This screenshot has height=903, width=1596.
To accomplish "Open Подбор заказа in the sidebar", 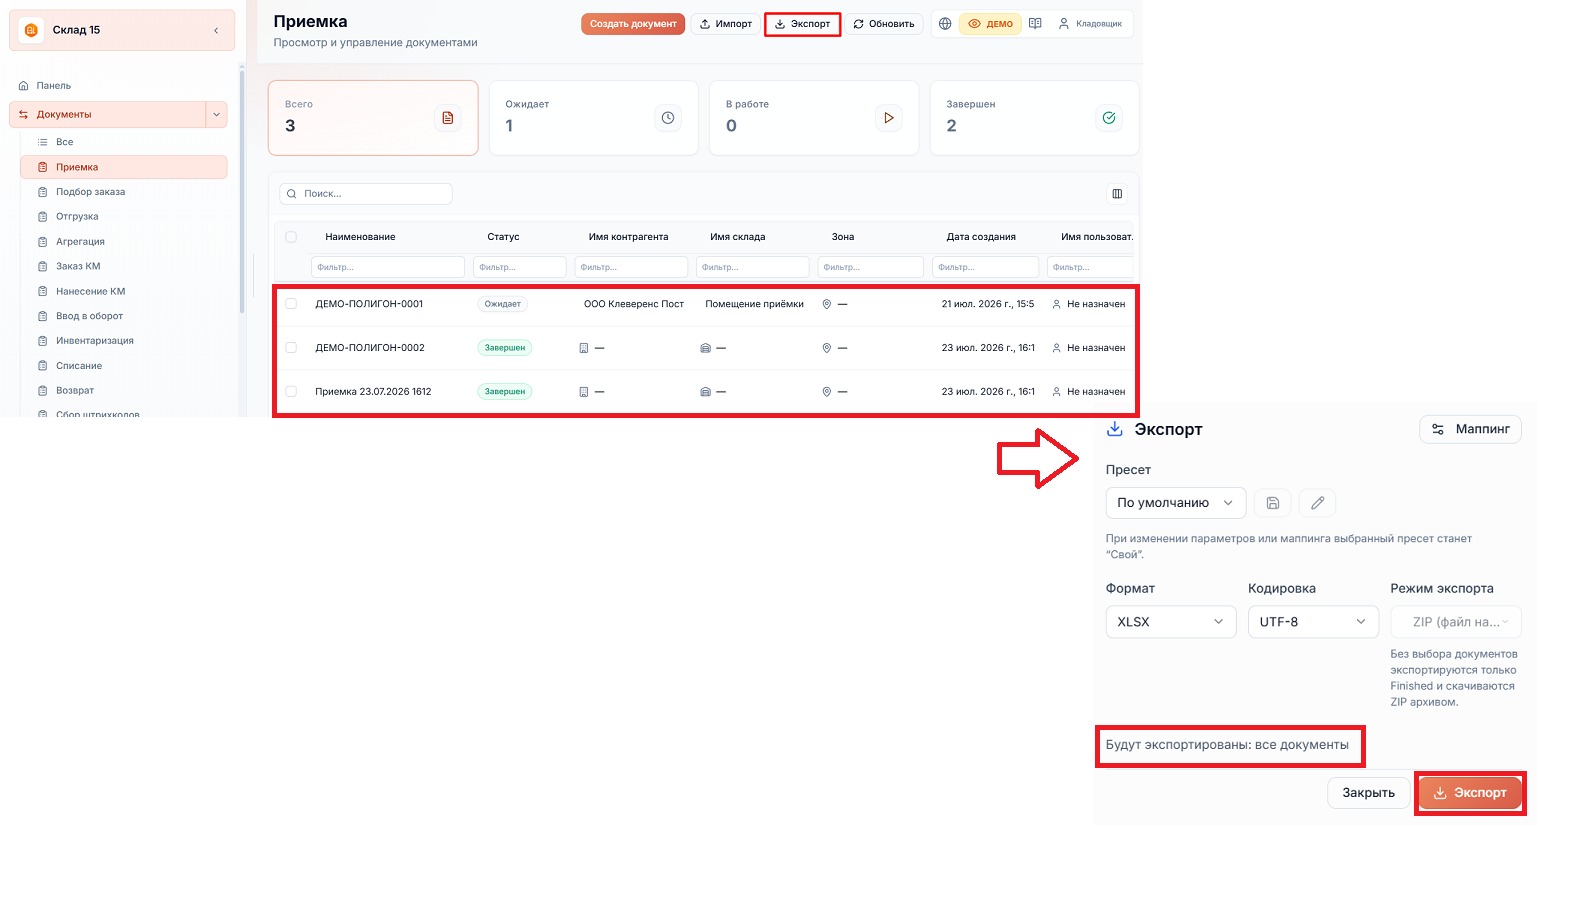I will 90,192.
